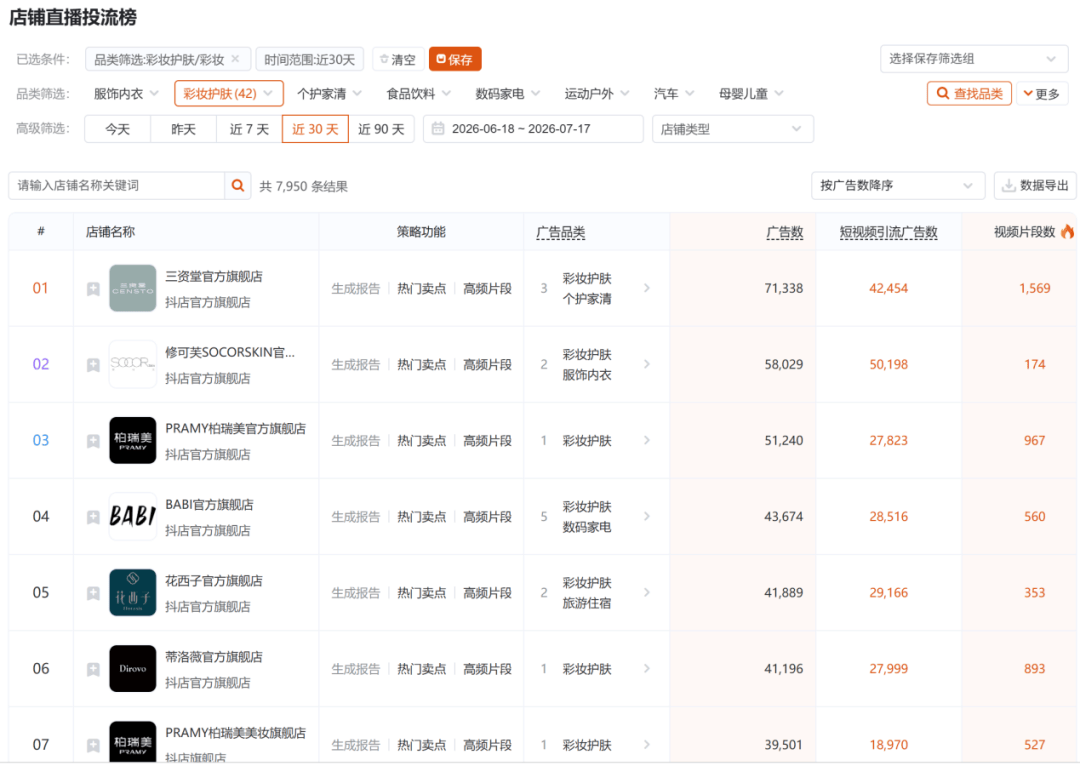Screen dimensions: 1080x766
Task: Select the 昨天 time range
Action: tap(183, 129)
